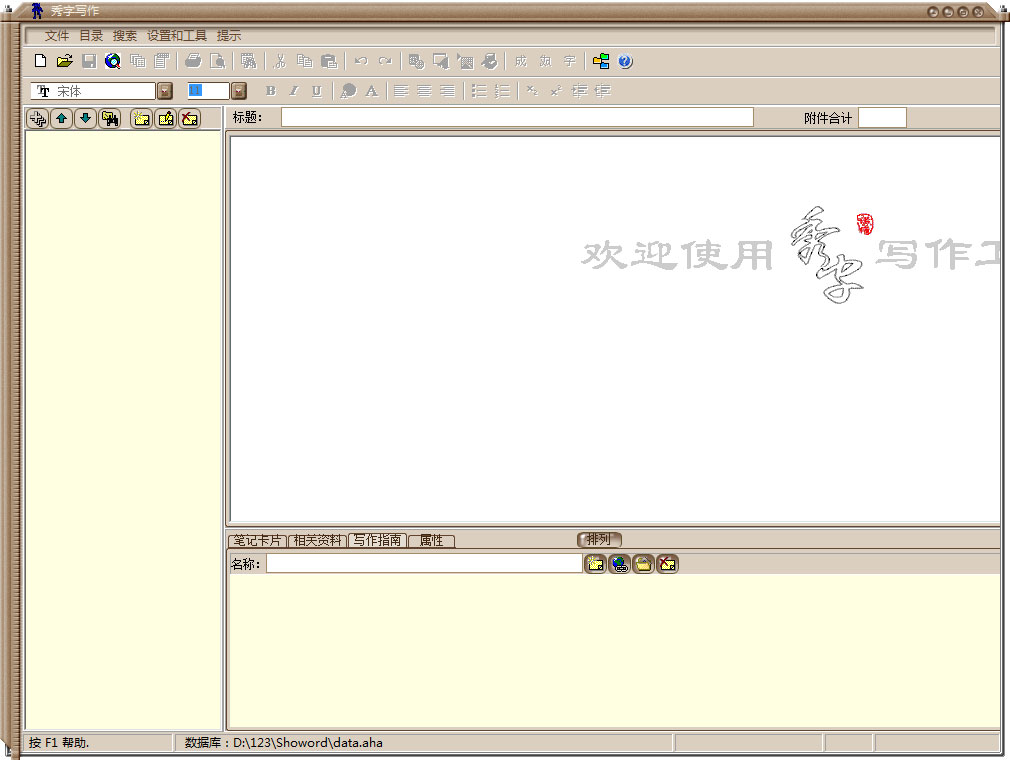Toggle underline text formatting
The height and width of the screenshot is (760, 1010).
[x=316, y=90]
